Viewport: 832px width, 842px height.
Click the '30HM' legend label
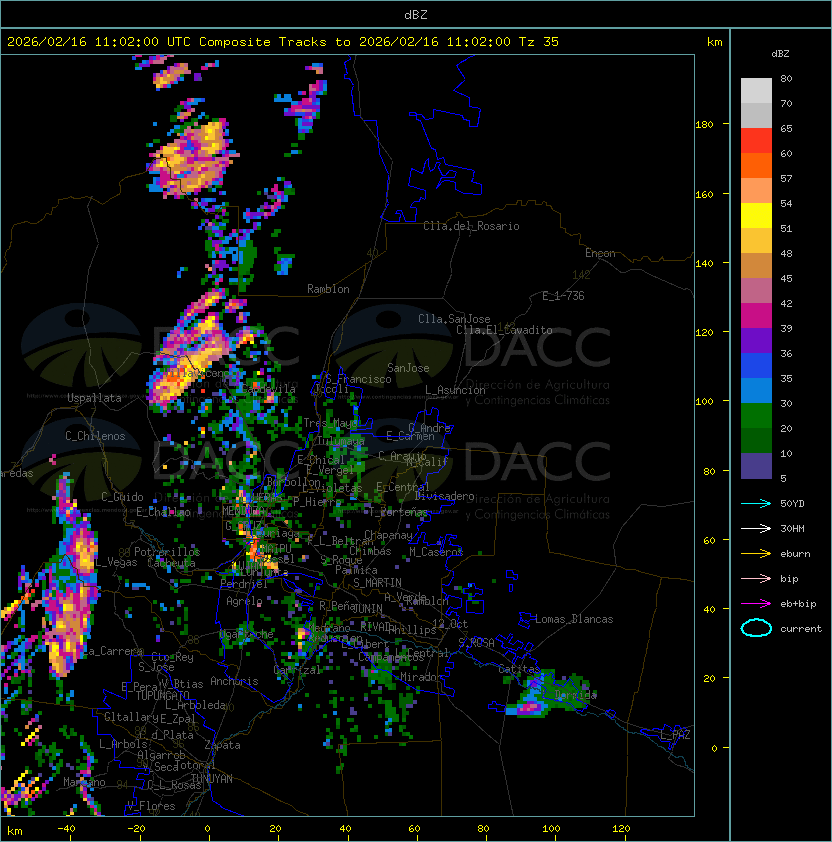click(792, 528)
